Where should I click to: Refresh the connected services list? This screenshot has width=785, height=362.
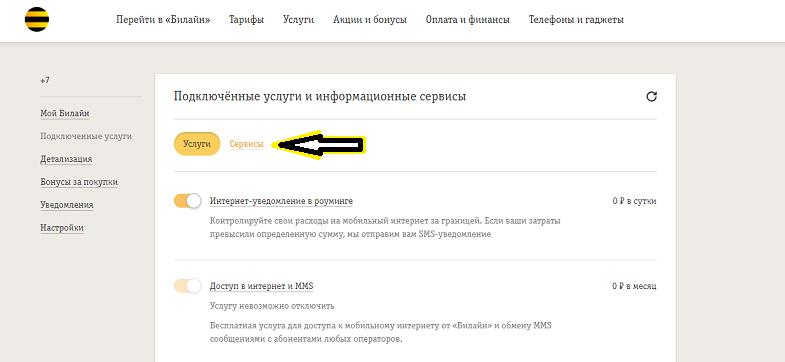651,97
